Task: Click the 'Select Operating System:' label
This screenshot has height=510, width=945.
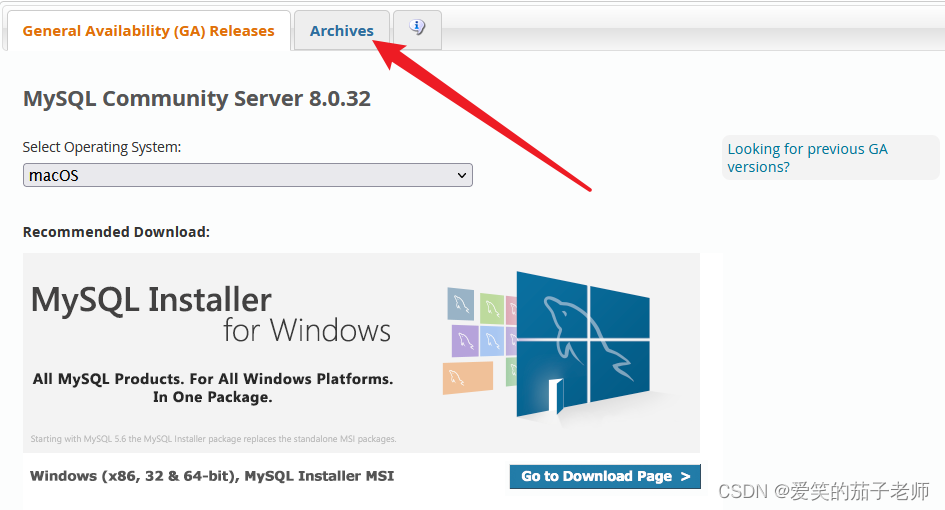Action: [x=102, y=147]
